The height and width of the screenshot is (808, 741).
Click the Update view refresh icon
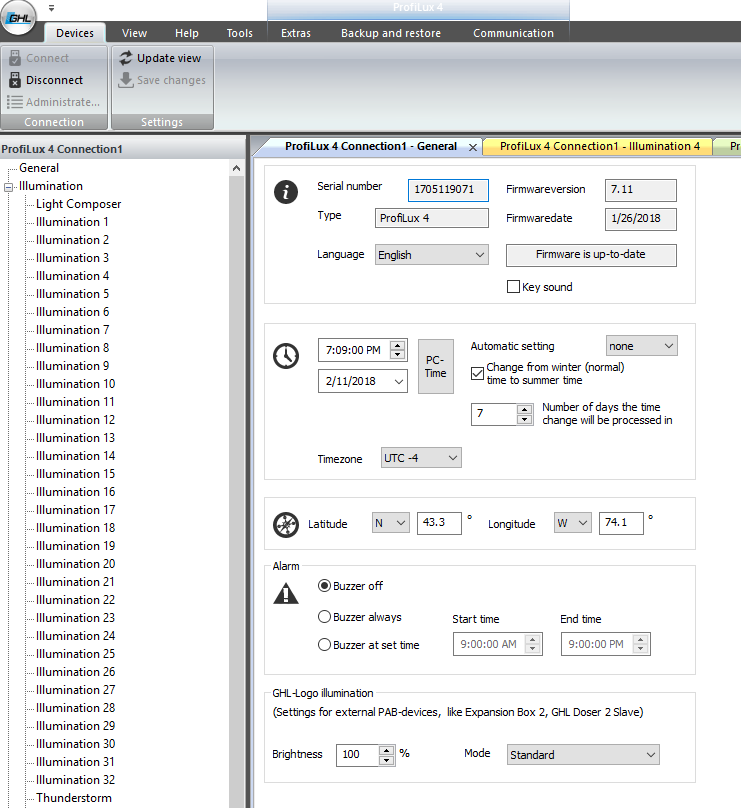click(126, 58)
